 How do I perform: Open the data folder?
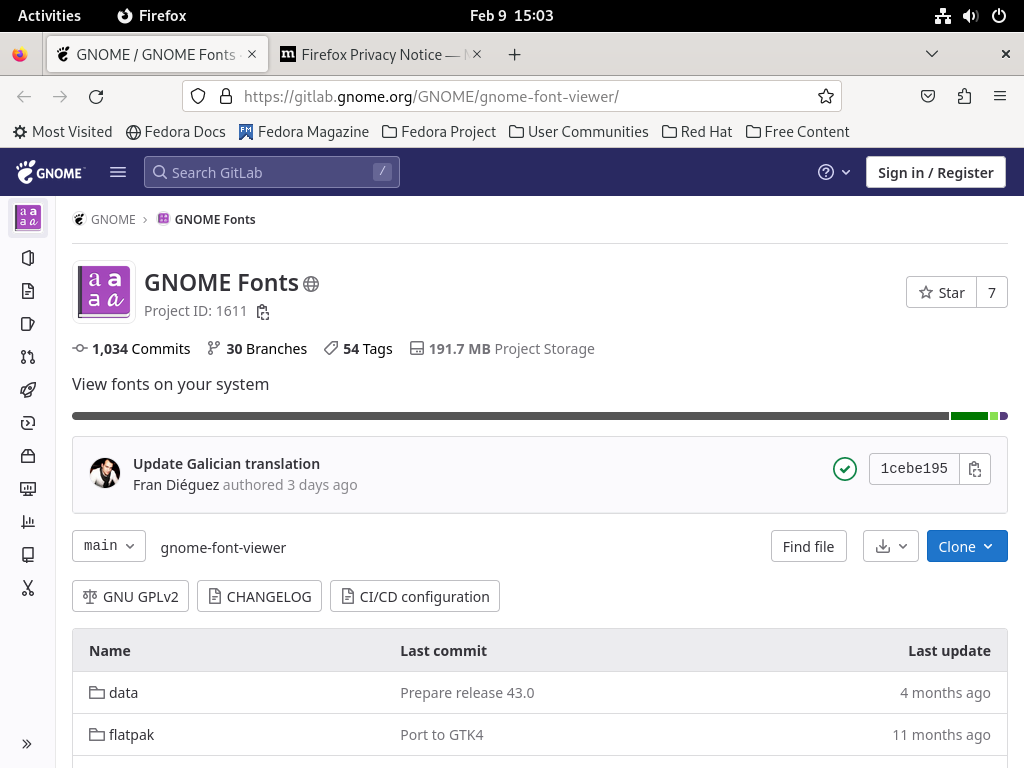(x=123, y=693)
